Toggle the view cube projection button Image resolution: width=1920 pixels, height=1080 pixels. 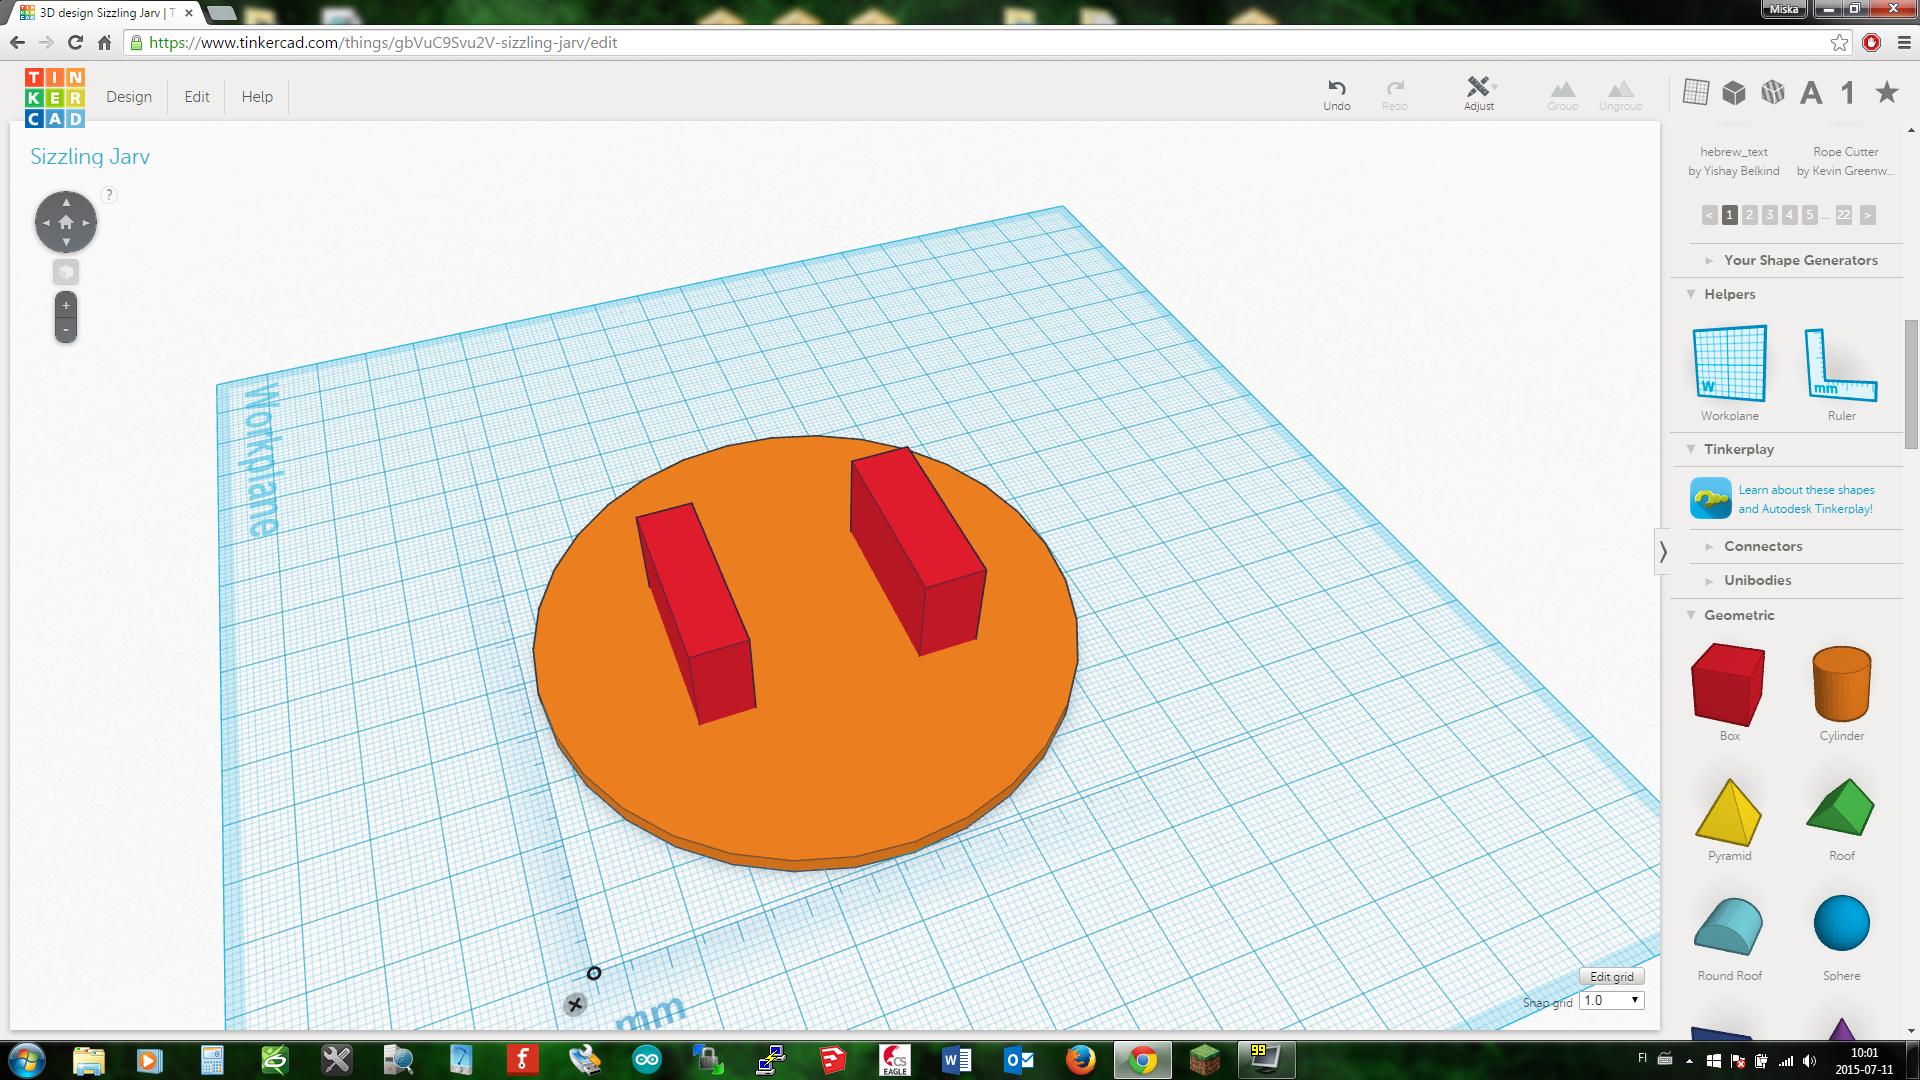pyautogui.click(x=66, y=272)
